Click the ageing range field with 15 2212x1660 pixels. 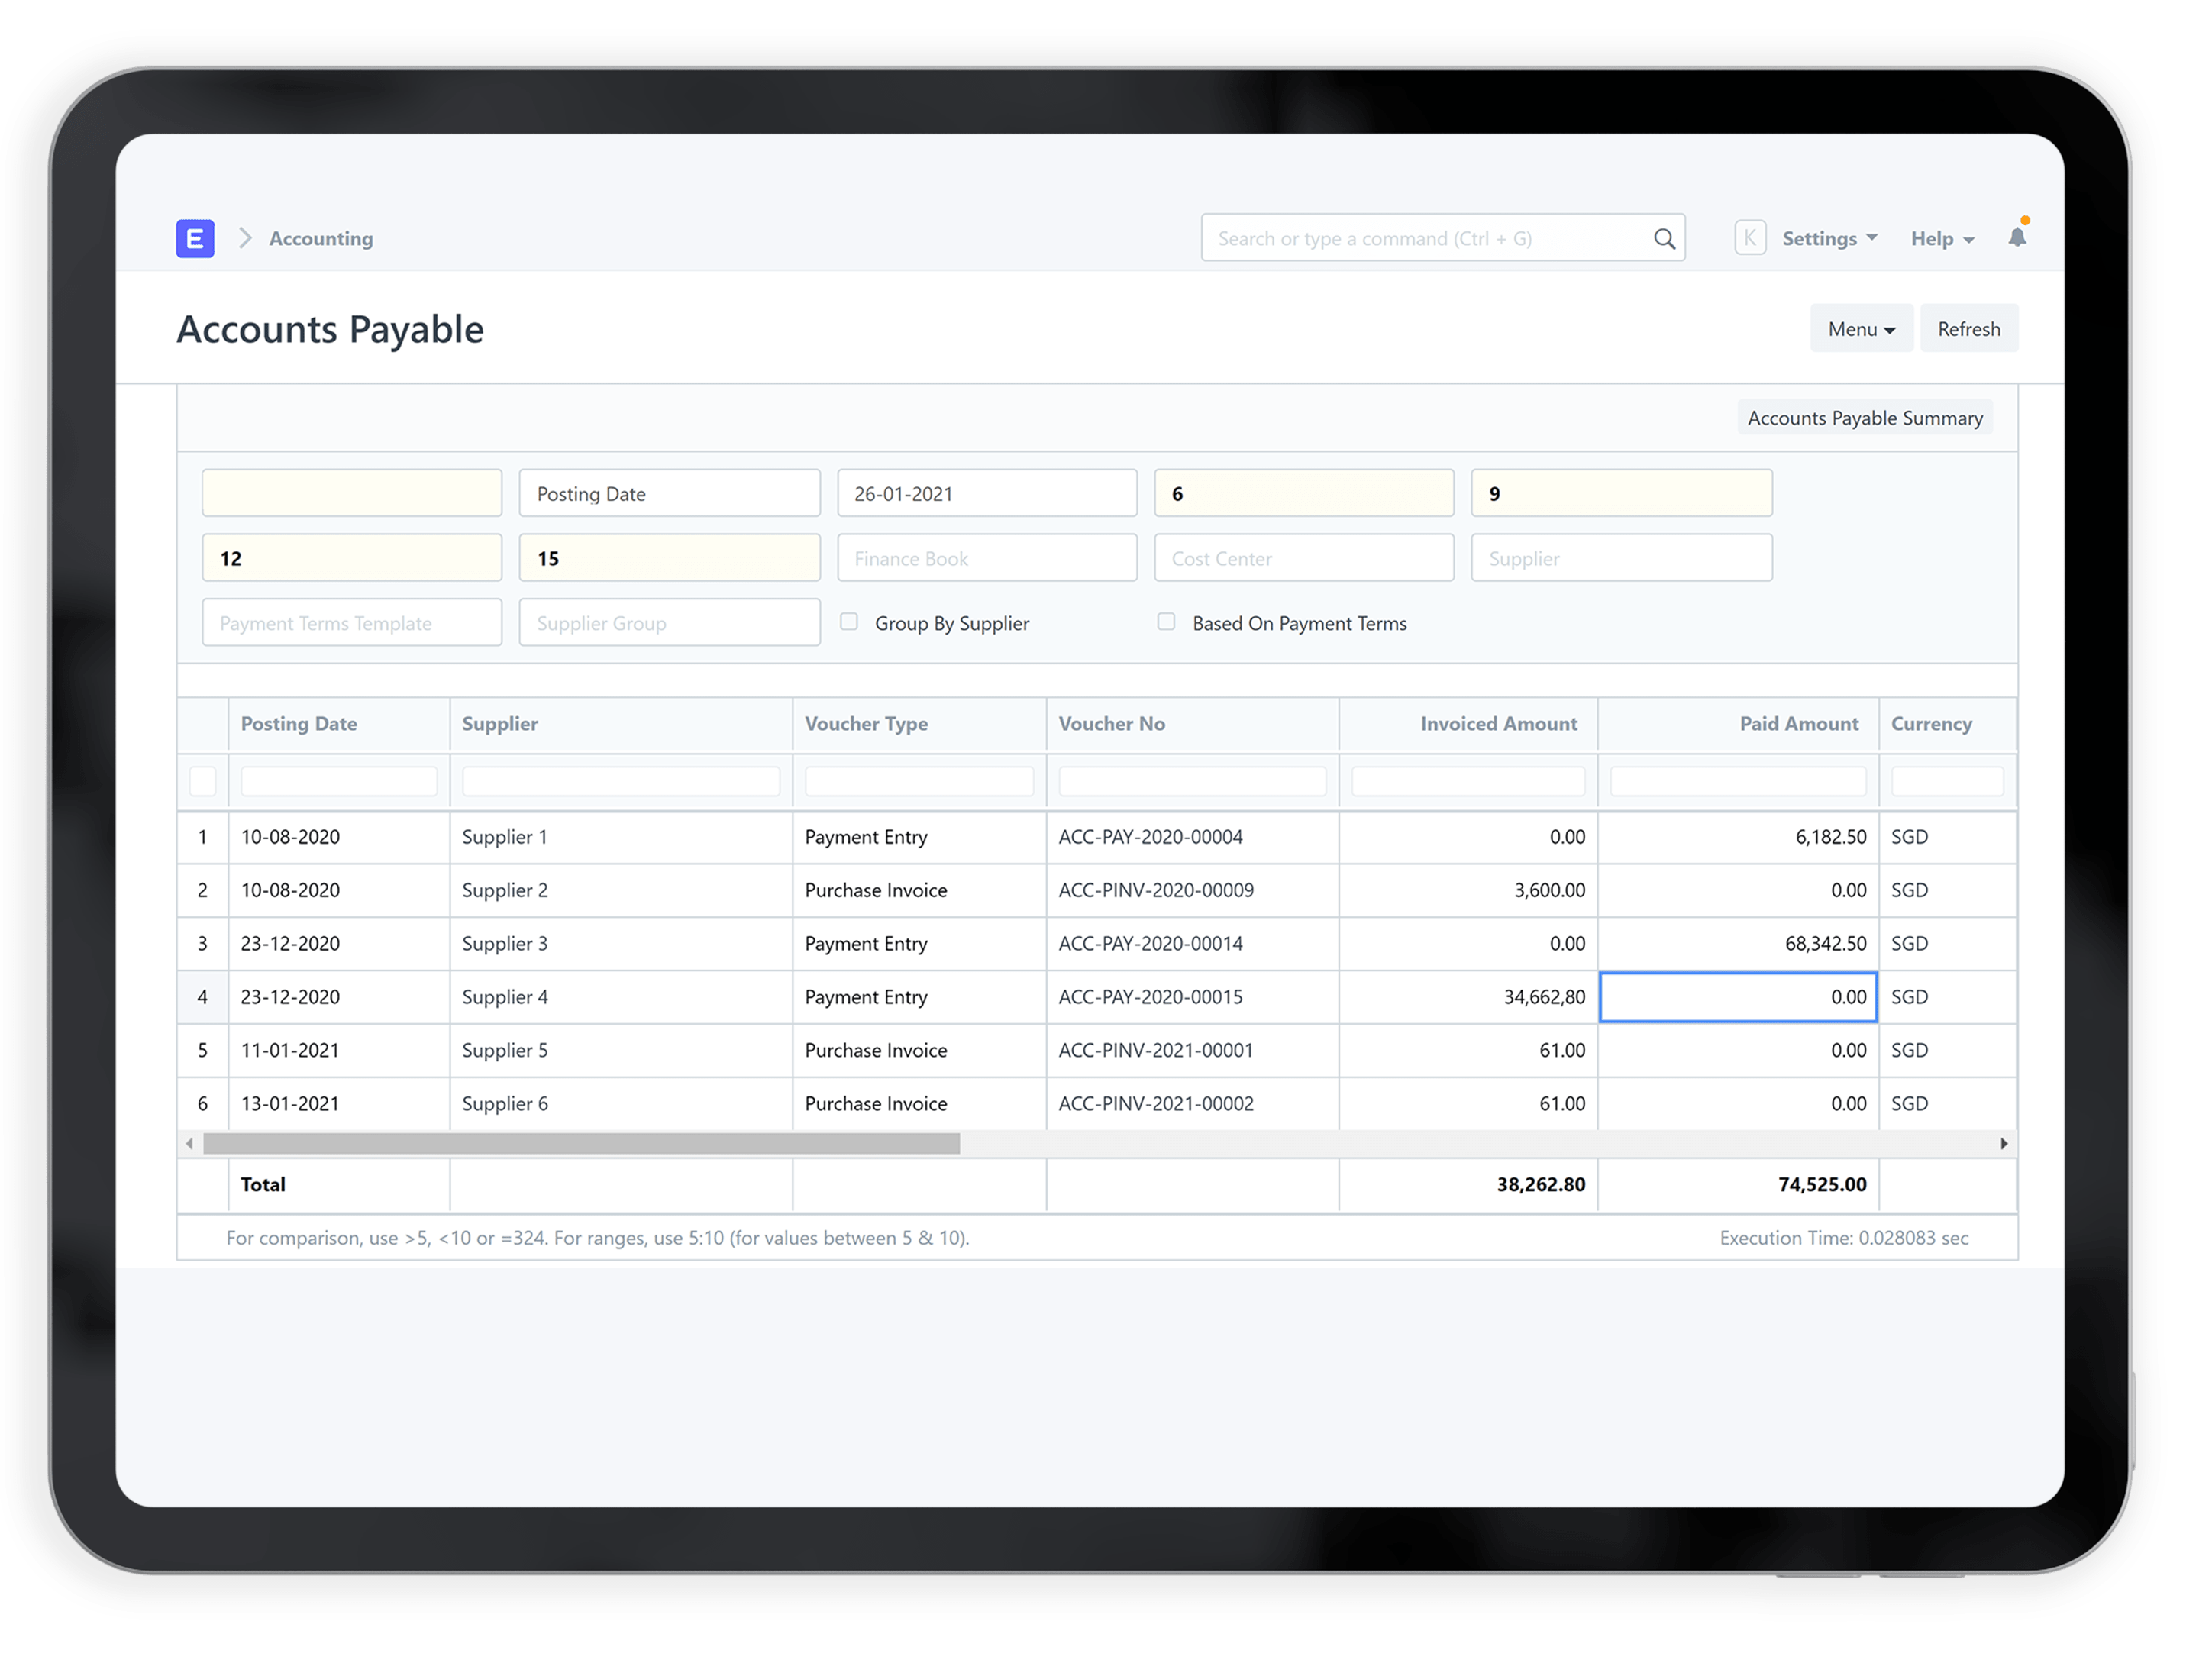click(x=669, y=558)
